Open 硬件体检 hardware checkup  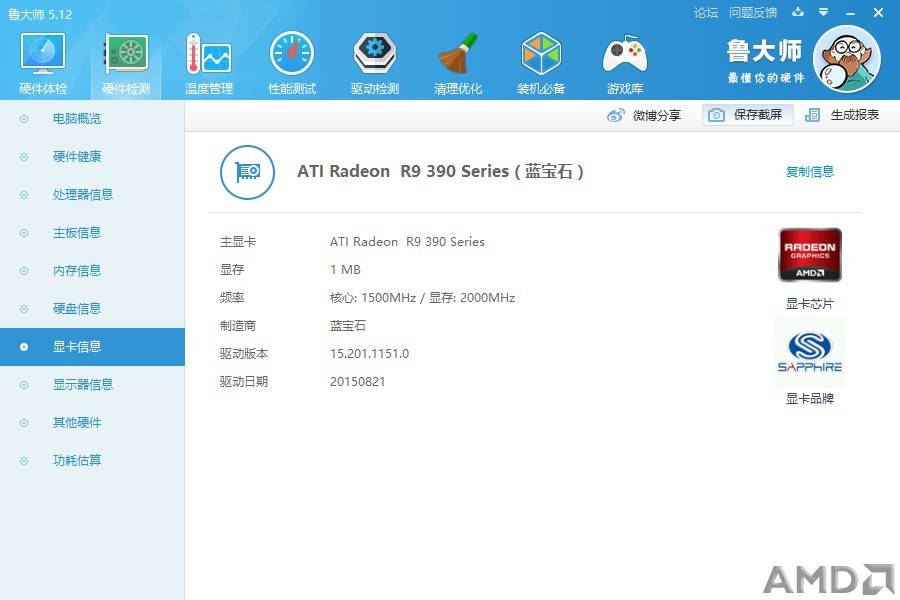tap(43, 63)
